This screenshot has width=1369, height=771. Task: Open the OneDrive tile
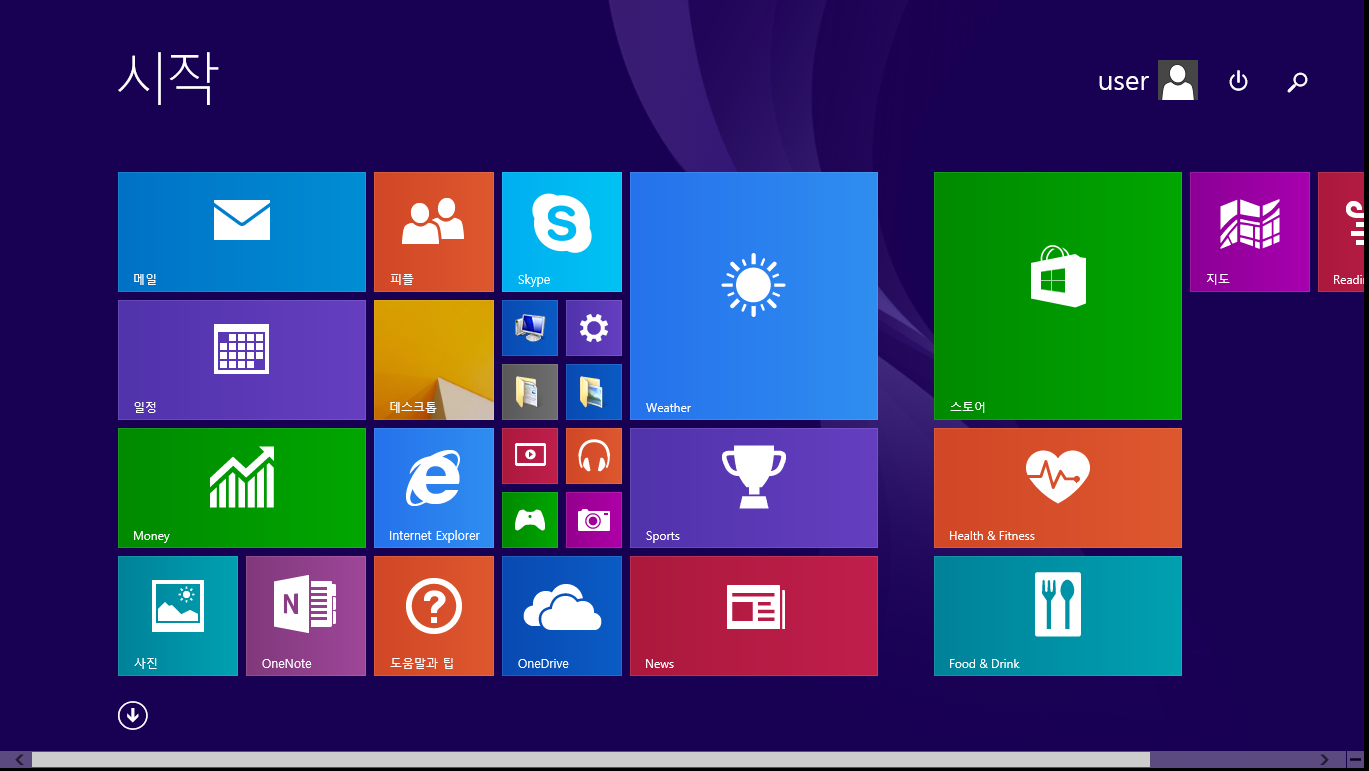[x=561, y=615]
